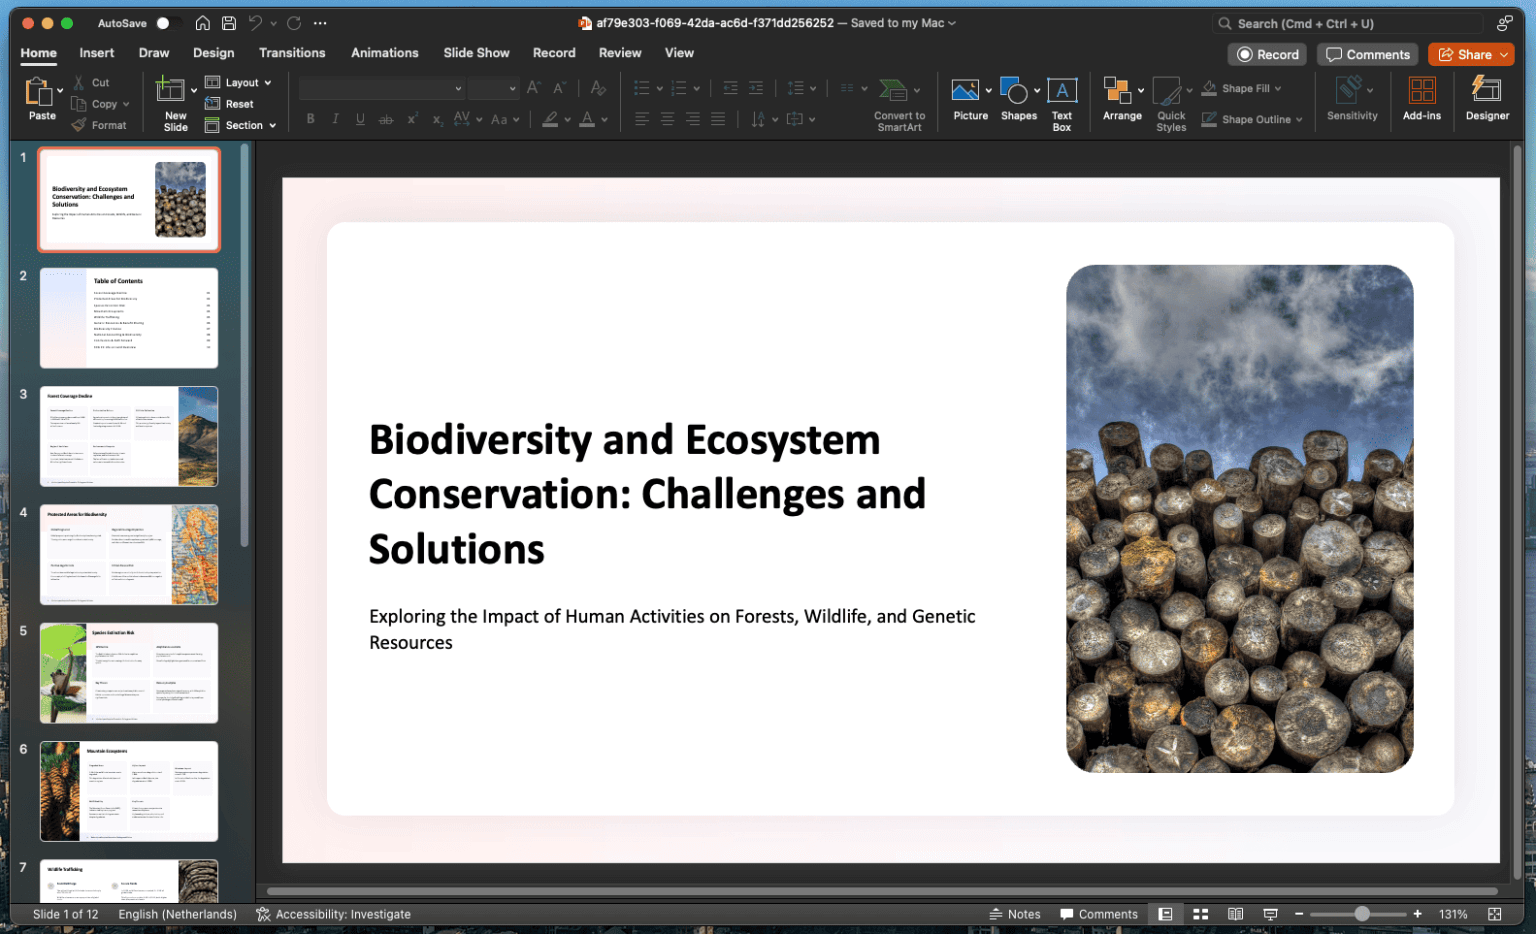1536x934 pixels.
Task: Click the Record button
Action: coord(1267,54)
